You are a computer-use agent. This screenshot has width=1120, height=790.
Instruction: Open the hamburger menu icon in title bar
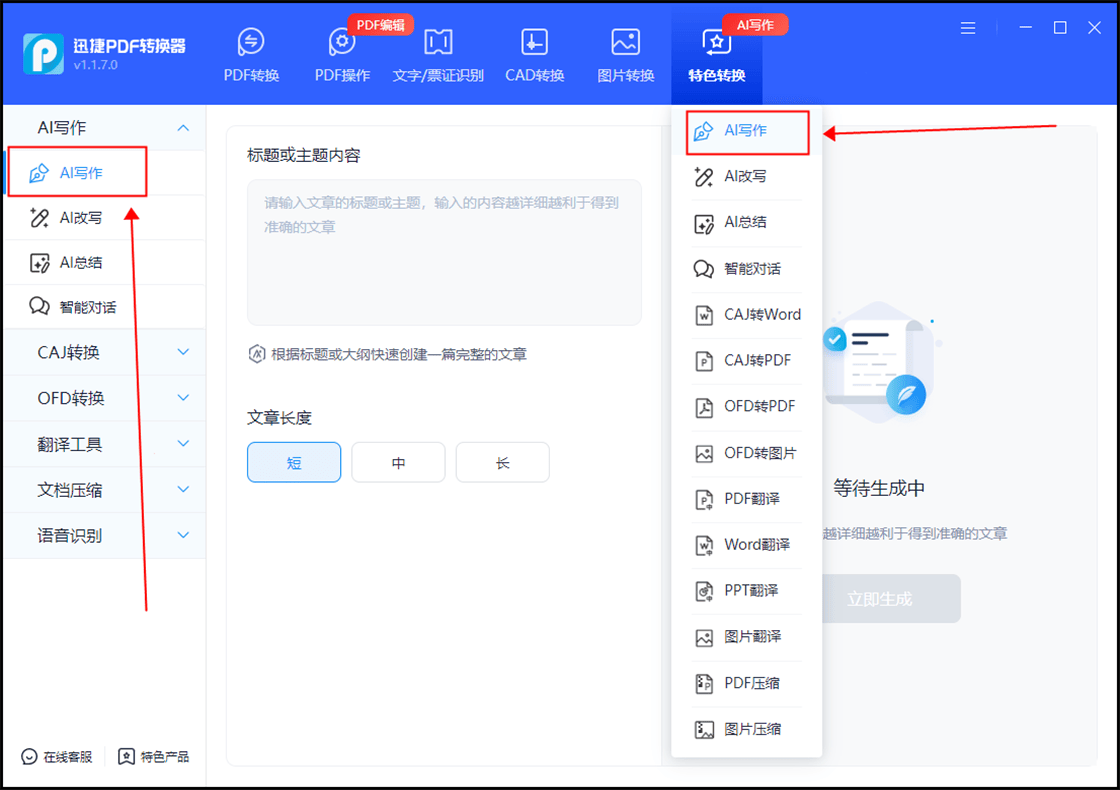[968, 28]
